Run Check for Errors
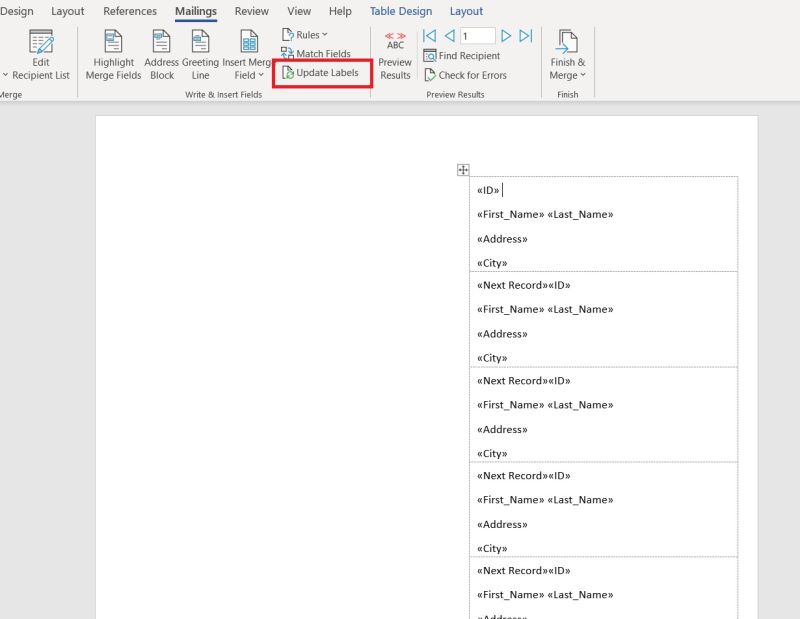Viewport: 800px width, 619px height. coord(466,74)
